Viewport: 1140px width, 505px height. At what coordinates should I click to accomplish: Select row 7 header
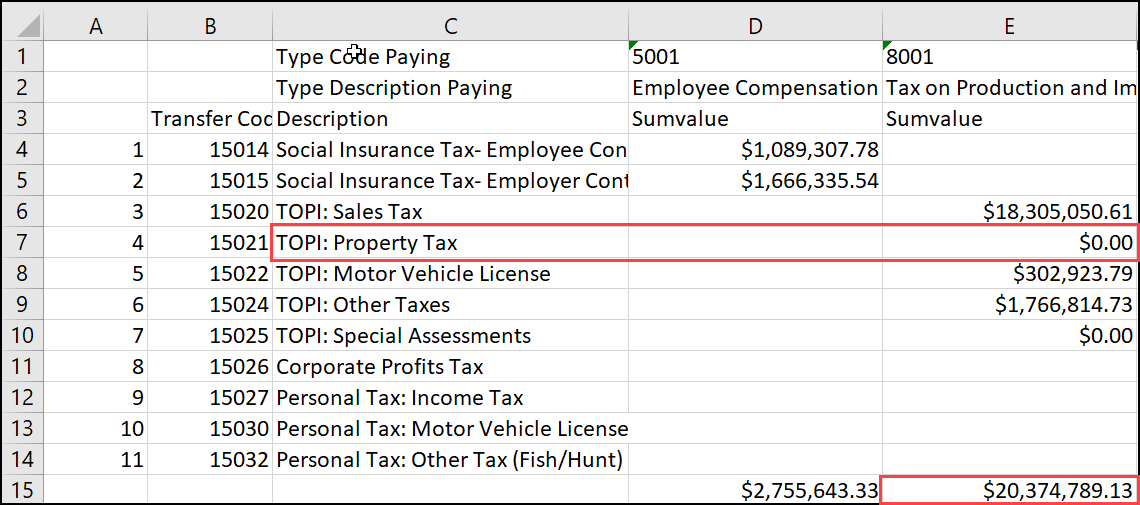click(22, 243)
